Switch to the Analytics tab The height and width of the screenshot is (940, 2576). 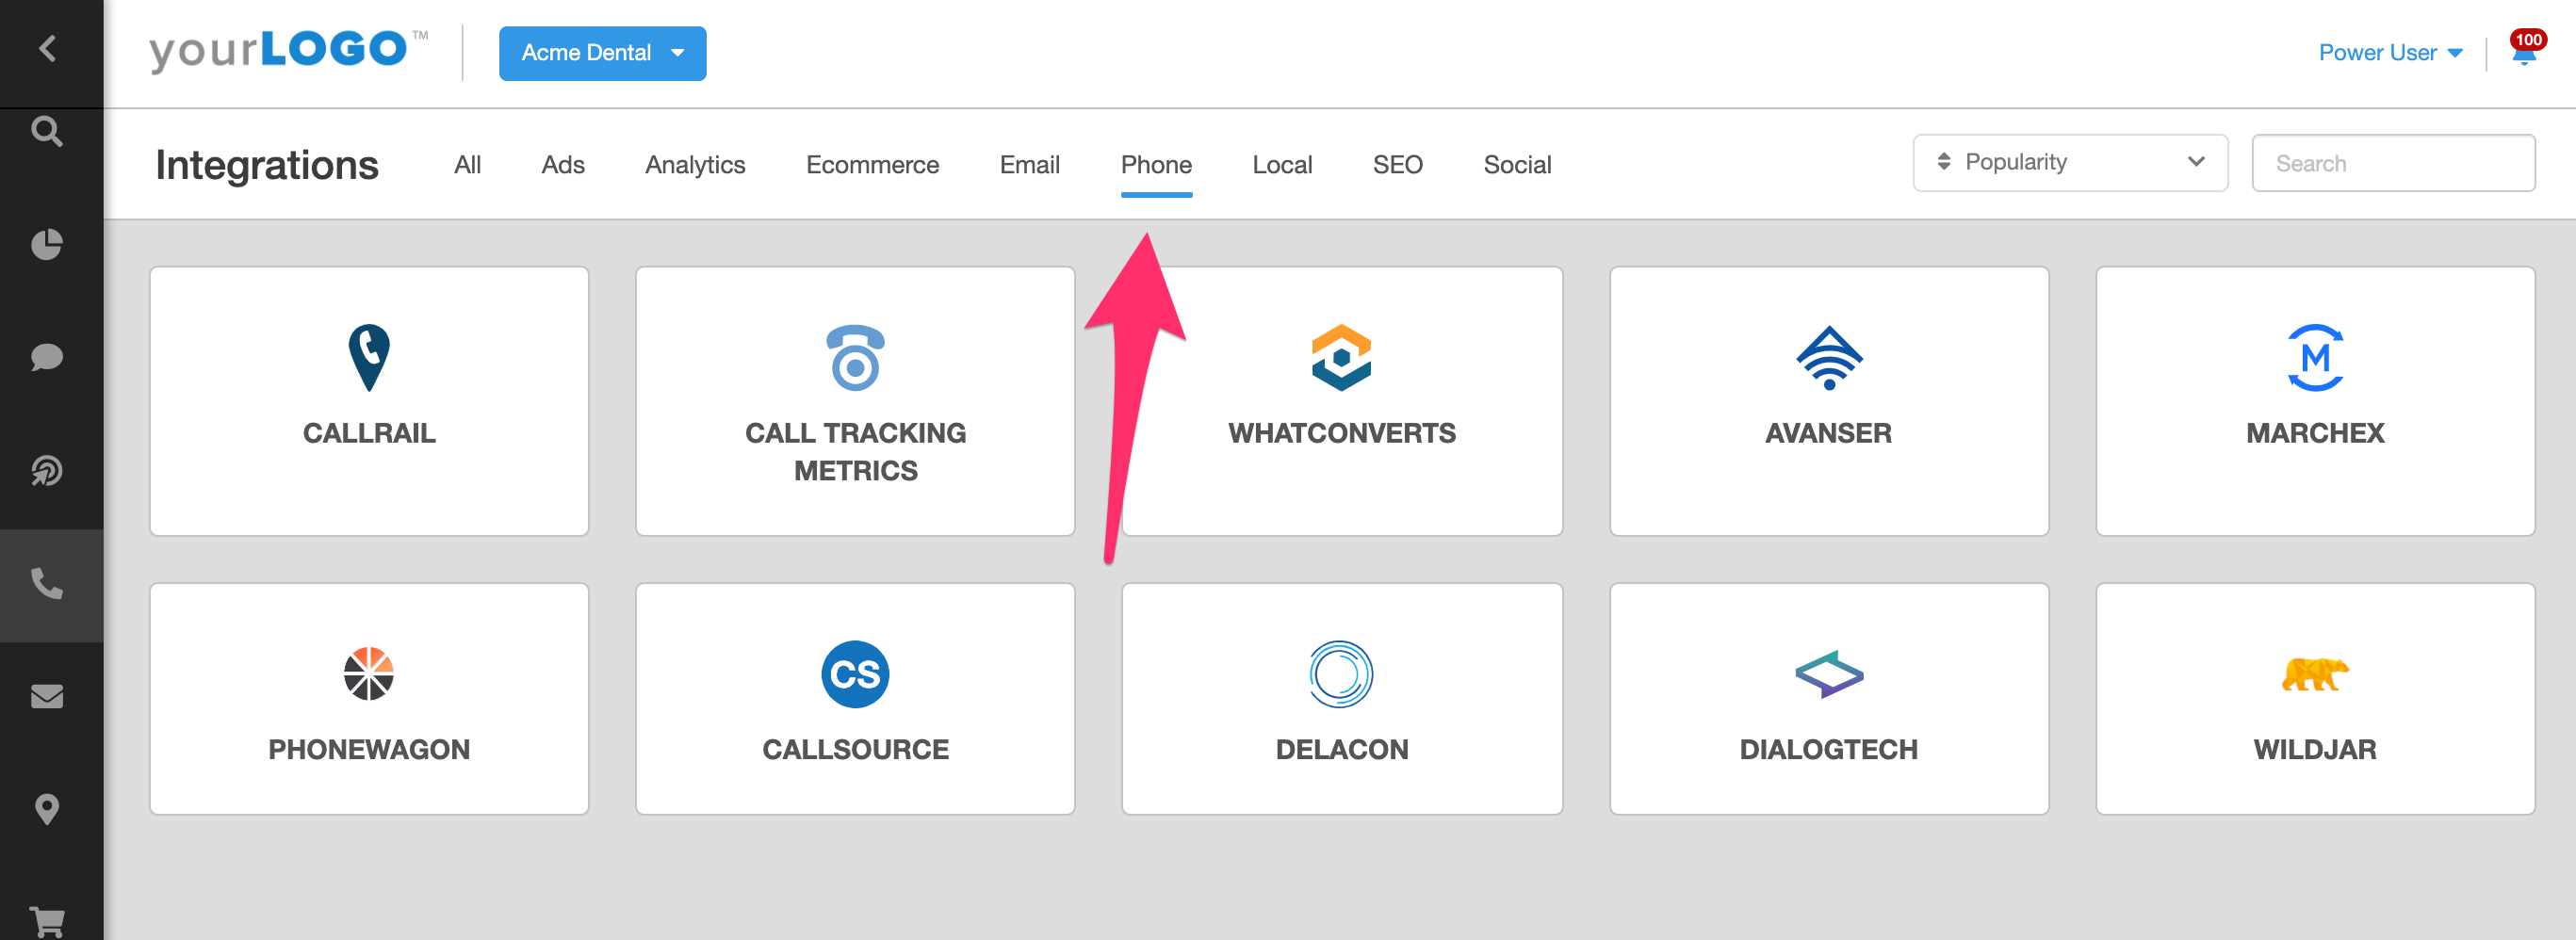(x=695, y=165)
